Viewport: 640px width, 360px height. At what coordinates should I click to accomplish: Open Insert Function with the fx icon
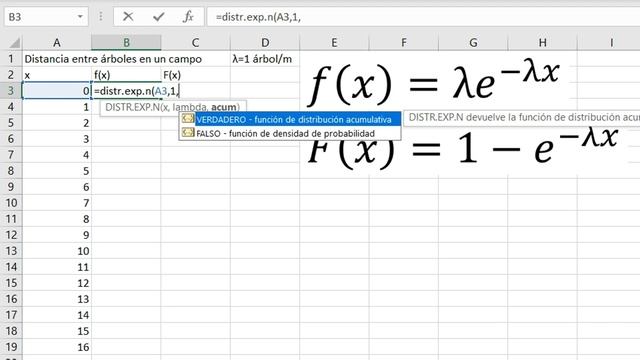tap(188, 17)
